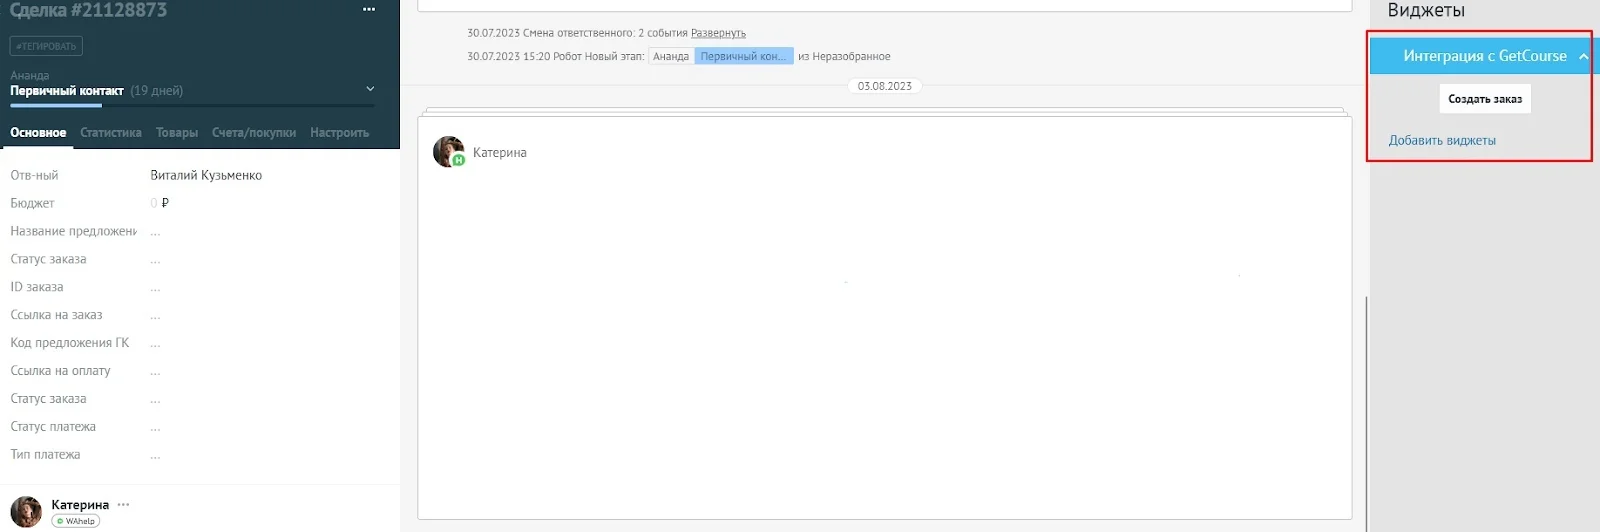Screen dimensions: 1600x532
Task: Expand the Первичный контакт stage dropdown
Action: click(x=370, y=90)
